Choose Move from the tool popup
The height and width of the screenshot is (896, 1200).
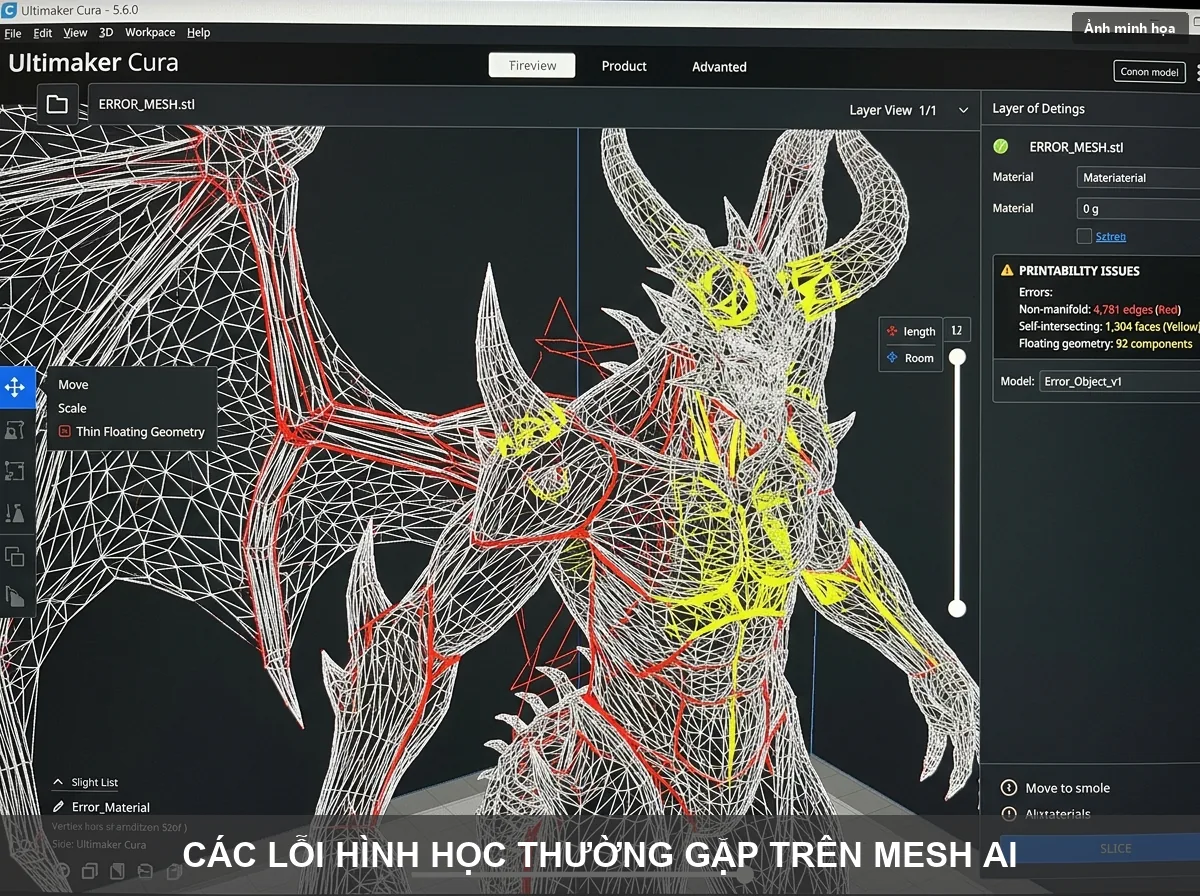(x=73, y=385)
